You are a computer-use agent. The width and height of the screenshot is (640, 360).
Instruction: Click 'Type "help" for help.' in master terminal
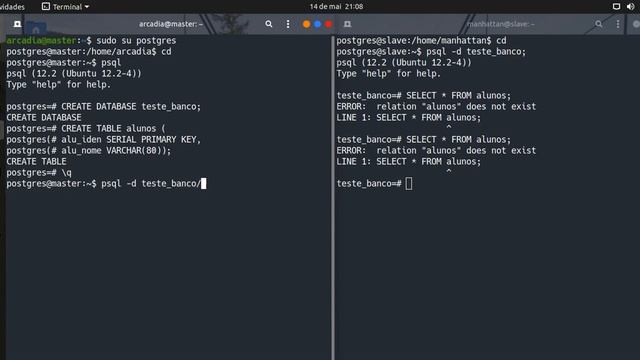click(58, 84)
